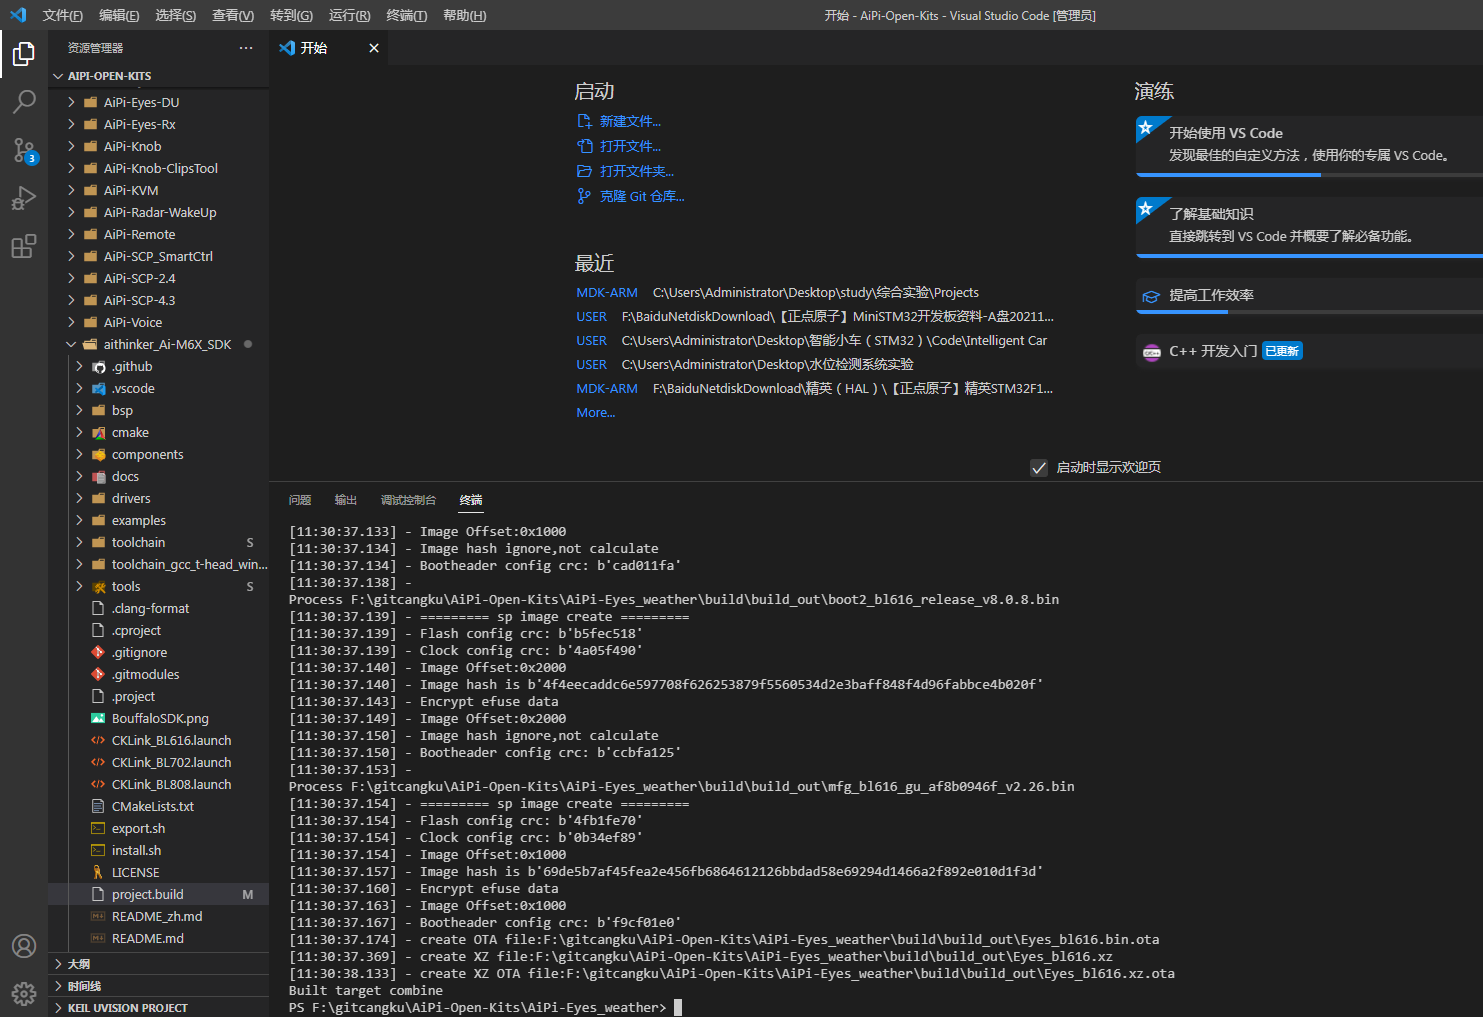
Task: Click the 新建文件... link
Action: (x=630, y=121)
